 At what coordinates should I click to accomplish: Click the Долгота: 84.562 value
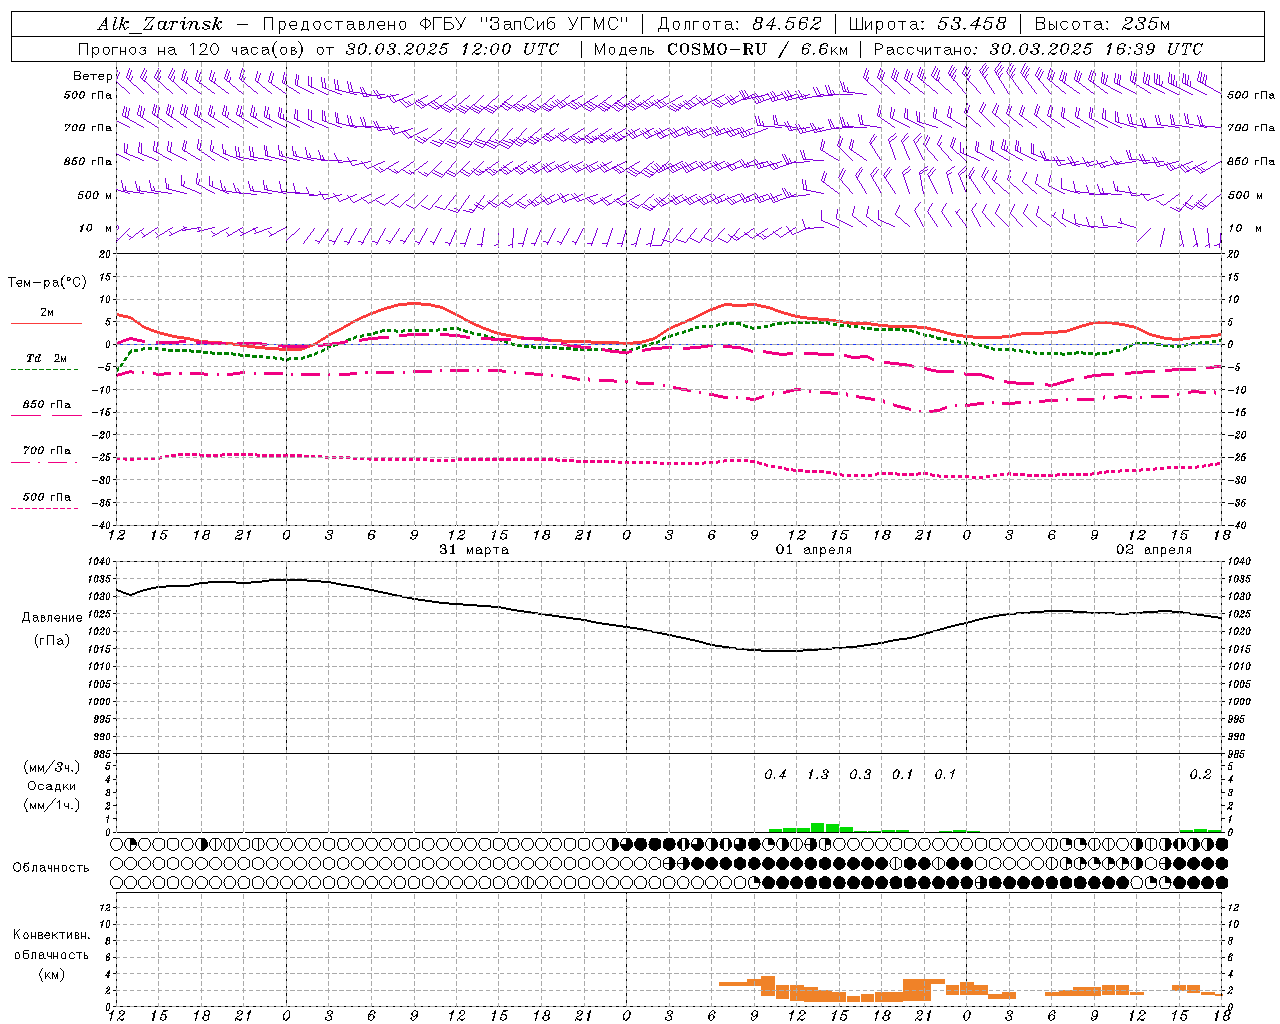coord(739,24)
